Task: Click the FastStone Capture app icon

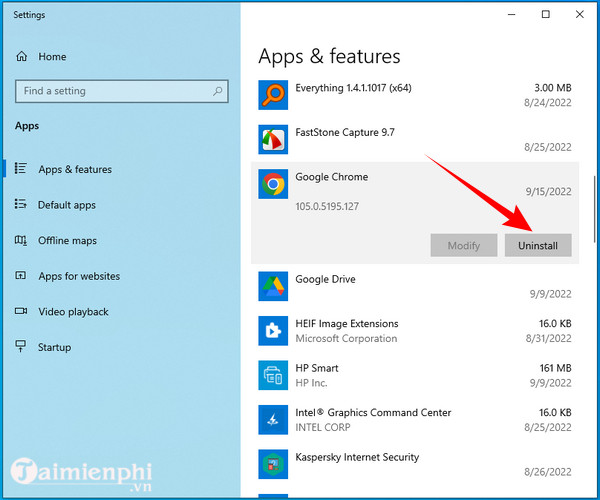Action: (x=273, y=140)
